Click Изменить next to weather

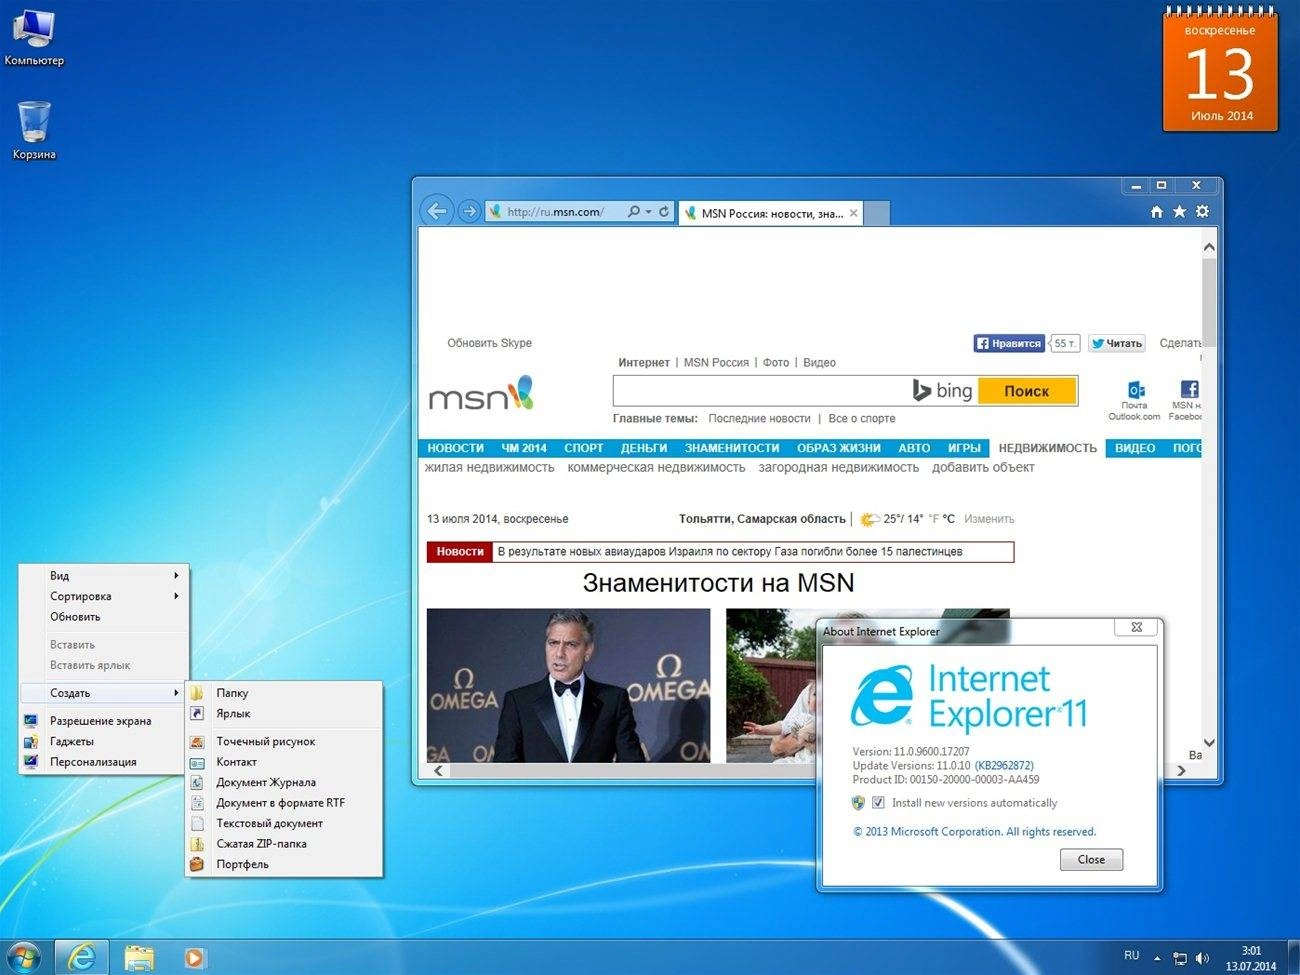pyautogui.click(x=989, y=519)
